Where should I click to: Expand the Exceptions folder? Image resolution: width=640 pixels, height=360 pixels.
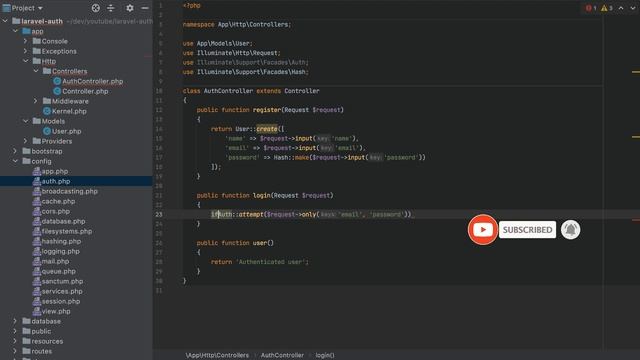[x=25, y=51]
